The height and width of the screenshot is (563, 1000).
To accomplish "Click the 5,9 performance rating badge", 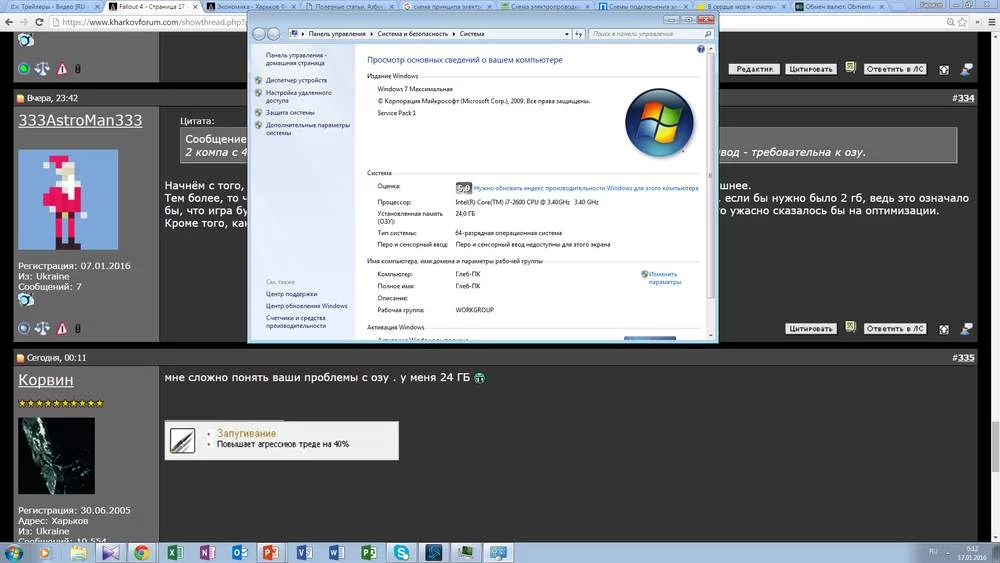I will [463, 187].
